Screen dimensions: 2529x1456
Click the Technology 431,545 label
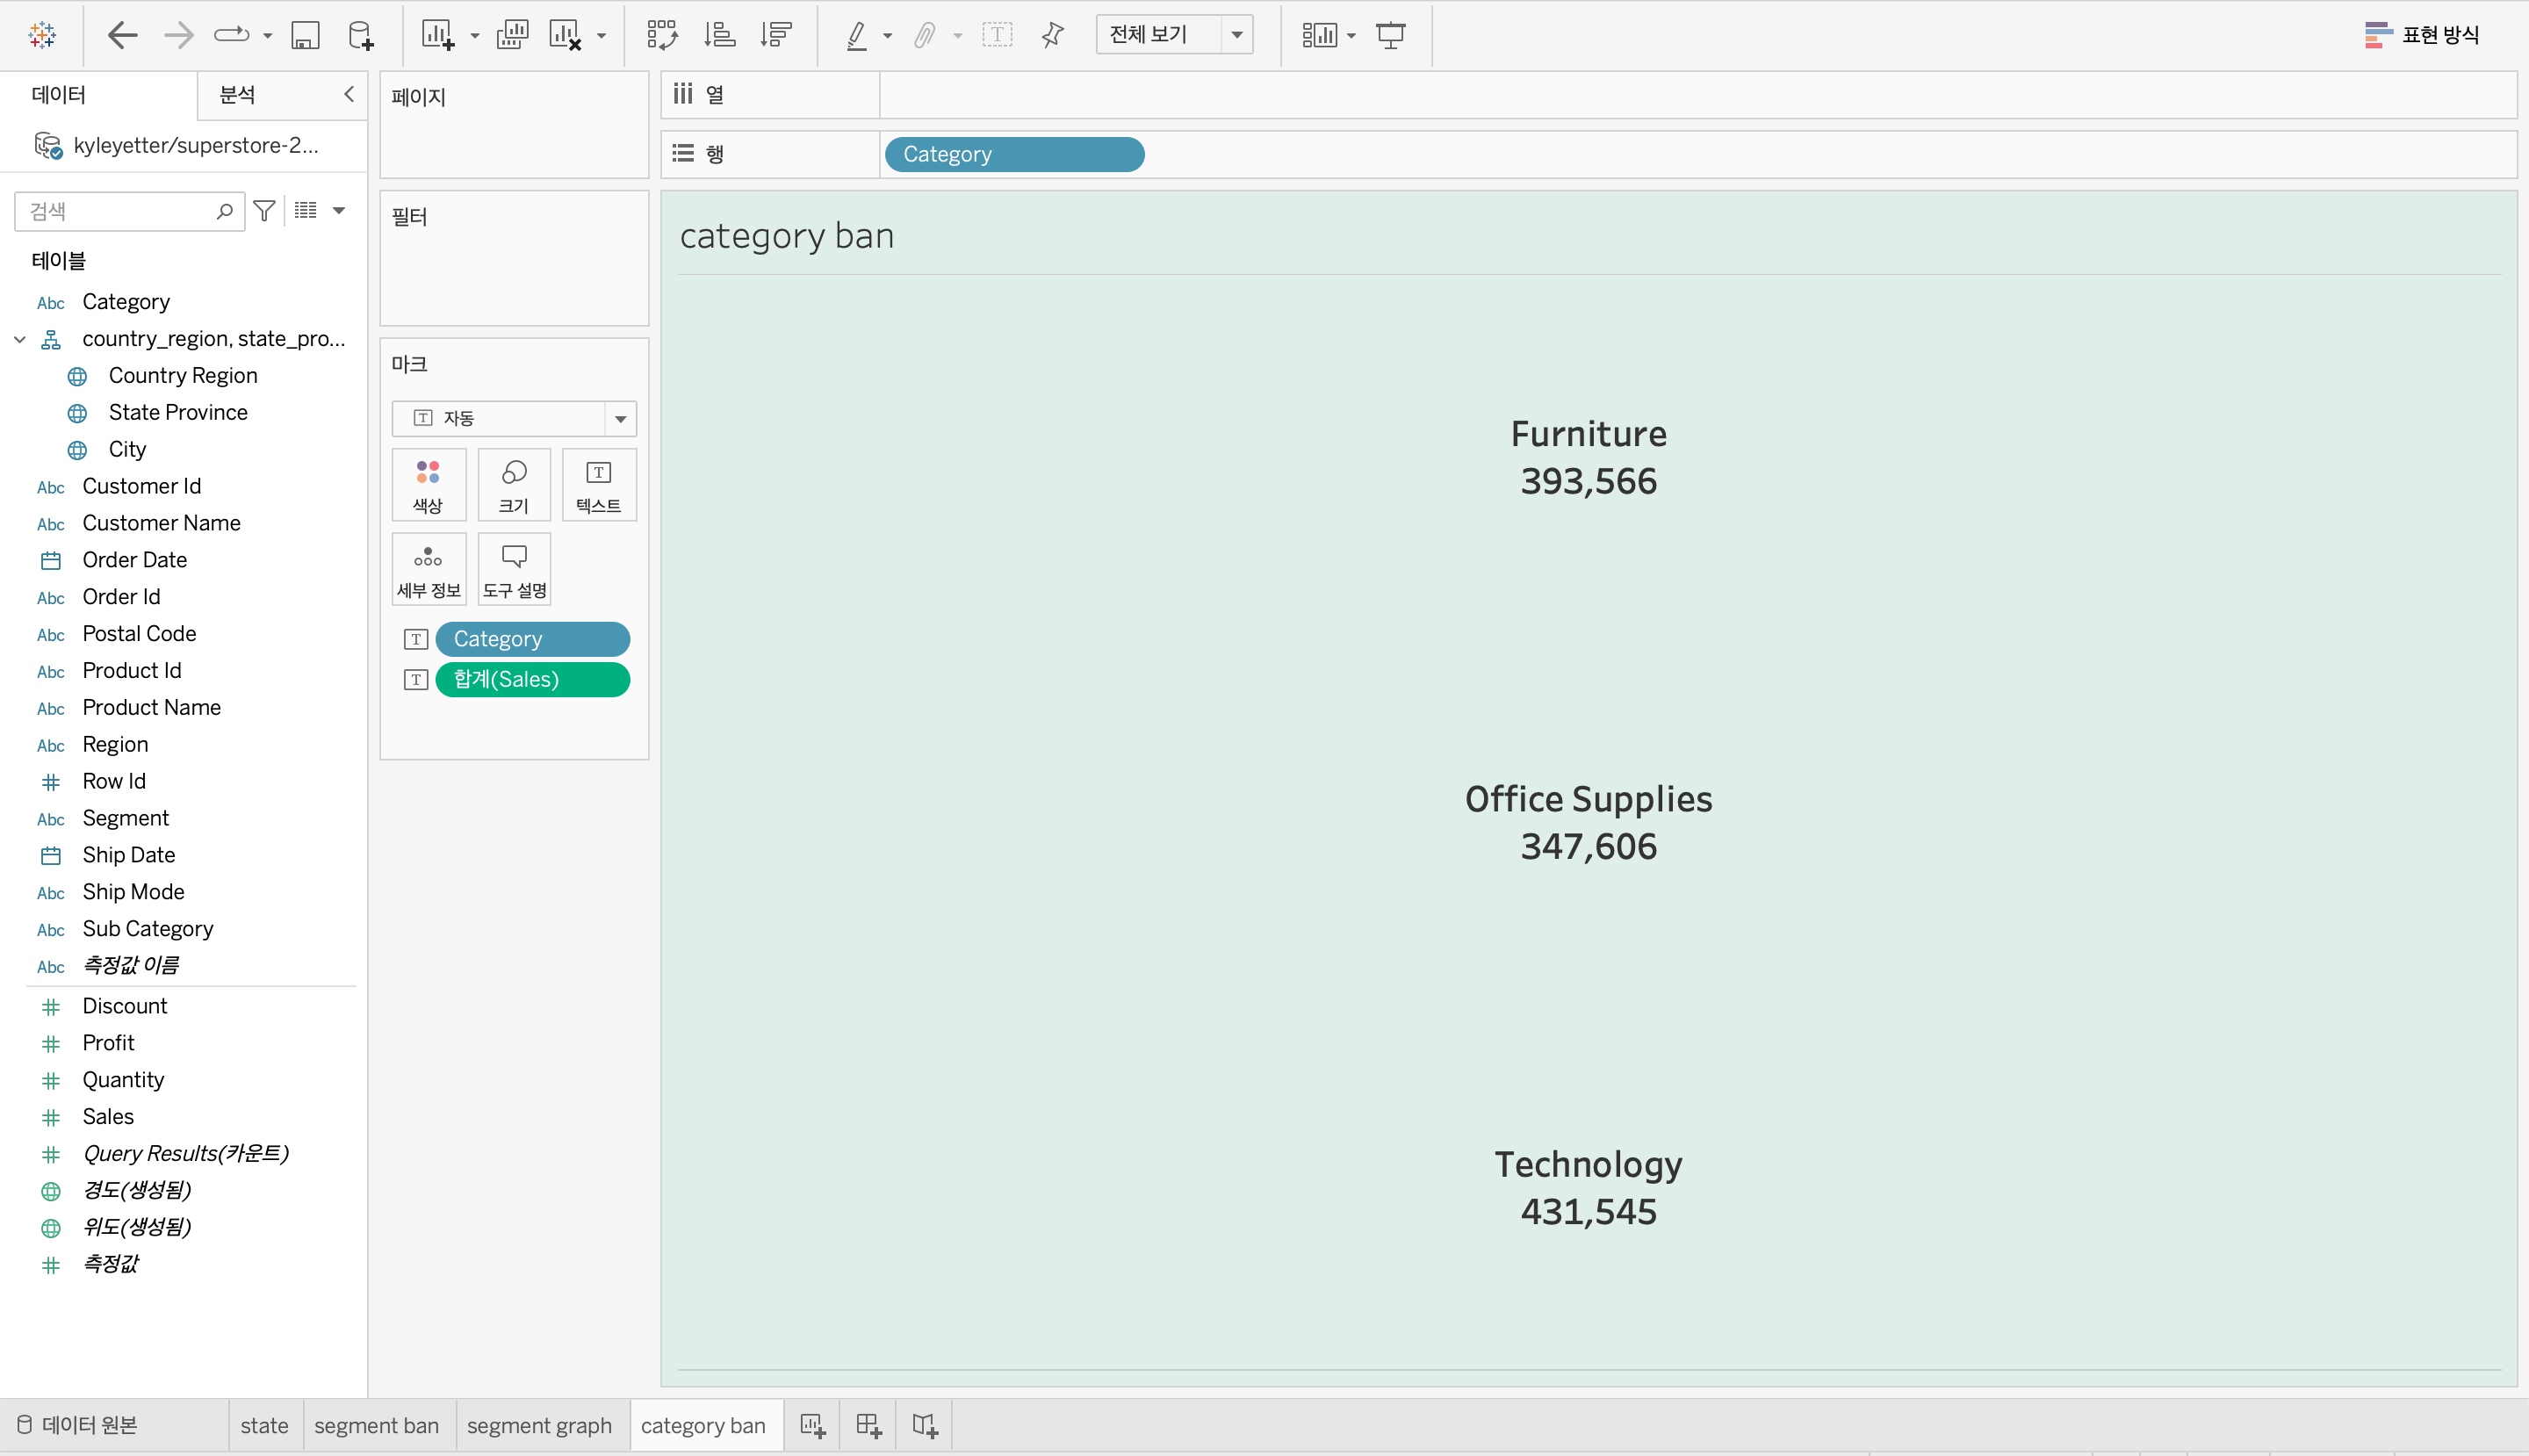tap(1588, 1188)
